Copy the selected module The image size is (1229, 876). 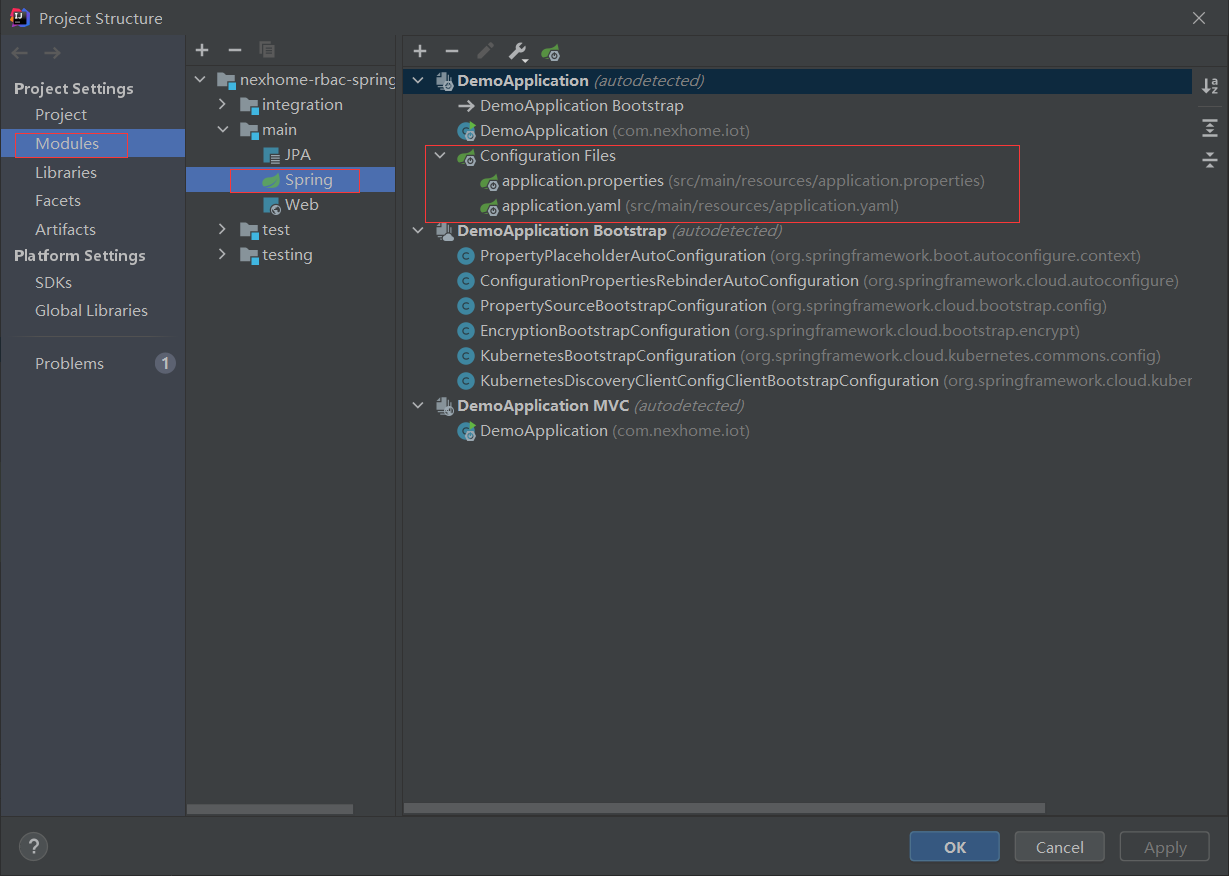click(x=267, y=50)
